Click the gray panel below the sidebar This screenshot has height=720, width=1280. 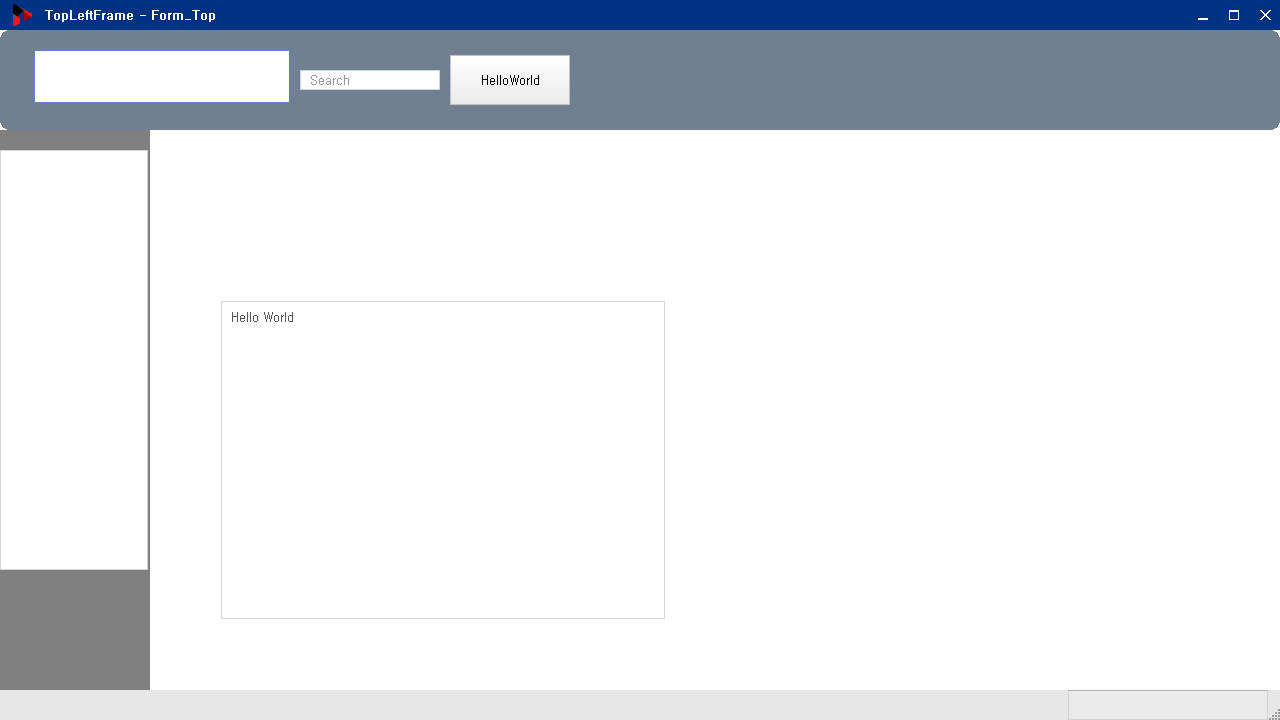pyautogui.click(x=74, y=630)
